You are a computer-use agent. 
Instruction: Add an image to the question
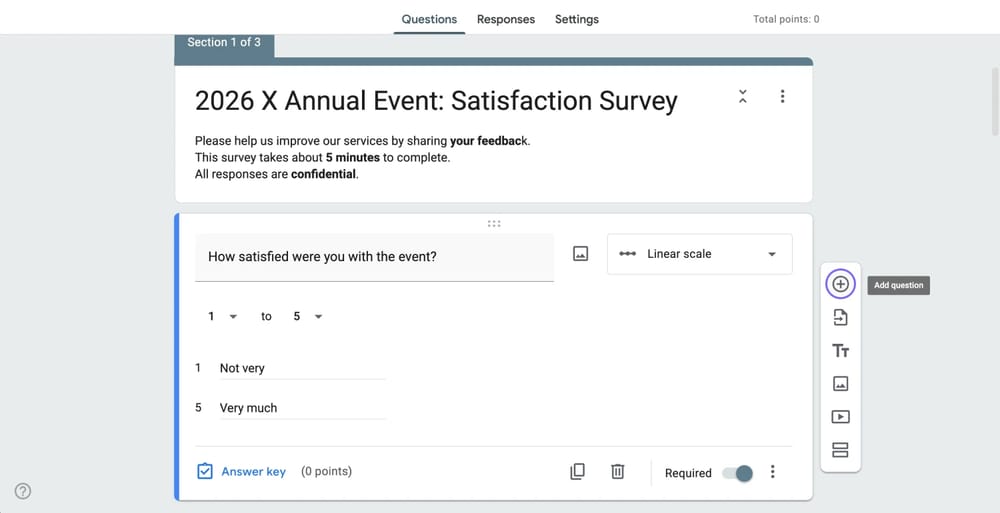pyautogui.click(x=580, y=254)
